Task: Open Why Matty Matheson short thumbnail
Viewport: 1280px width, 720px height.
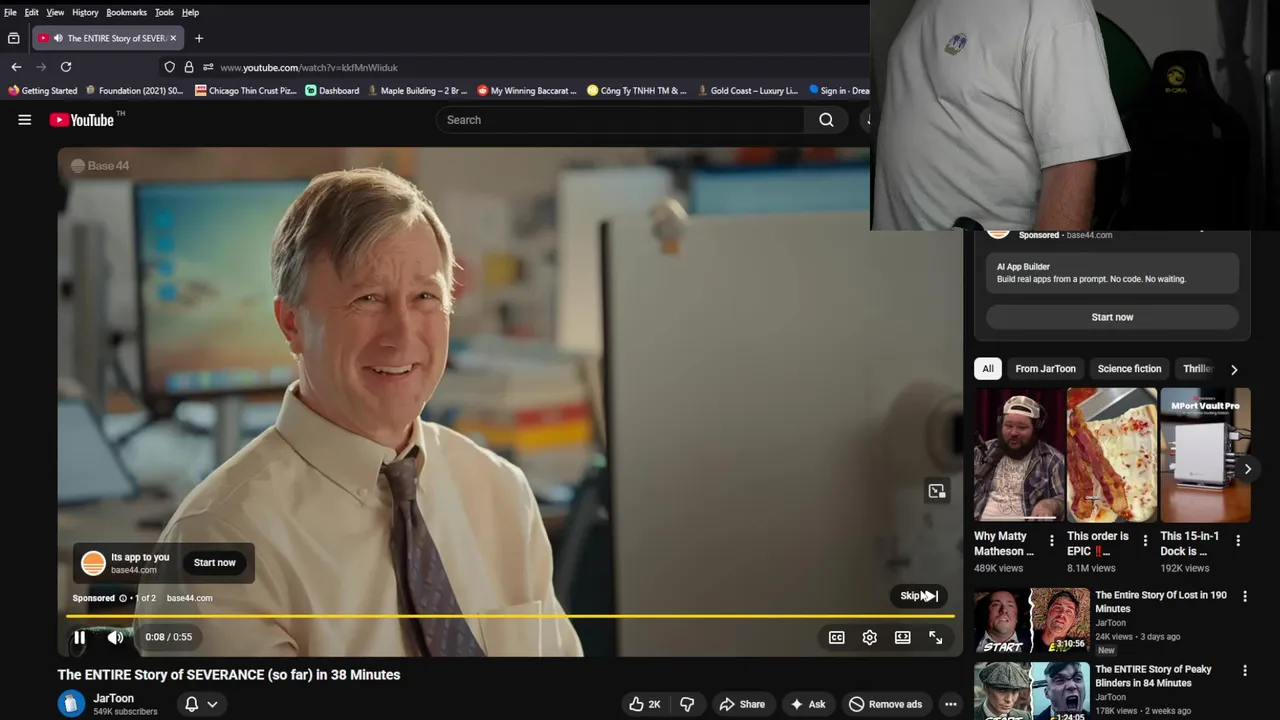Action: (1019, 456)
